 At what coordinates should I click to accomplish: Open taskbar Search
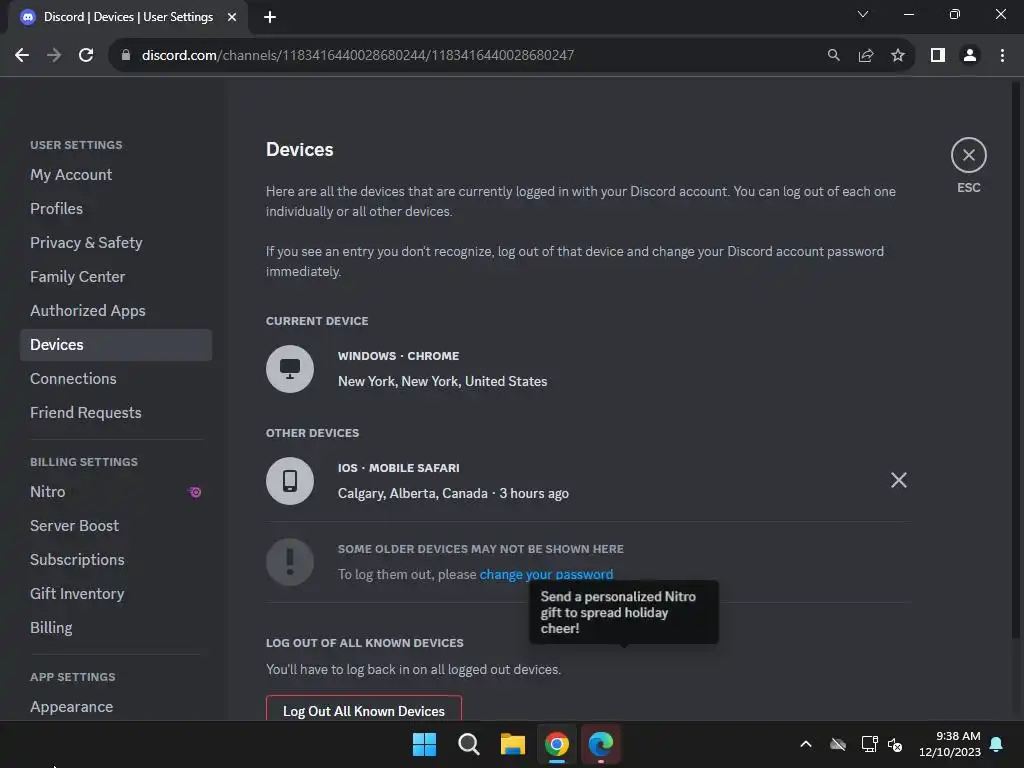pos(468,744)
